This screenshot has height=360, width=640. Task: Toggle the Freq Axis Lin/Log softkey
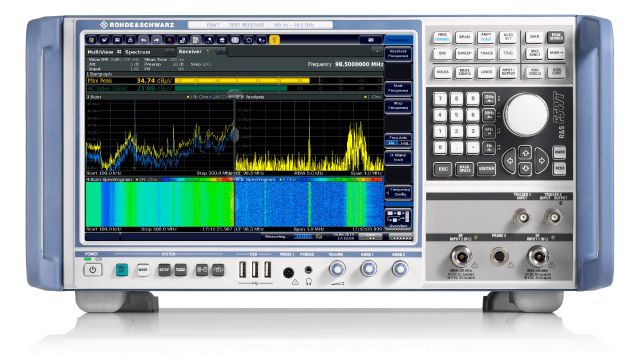398,140
